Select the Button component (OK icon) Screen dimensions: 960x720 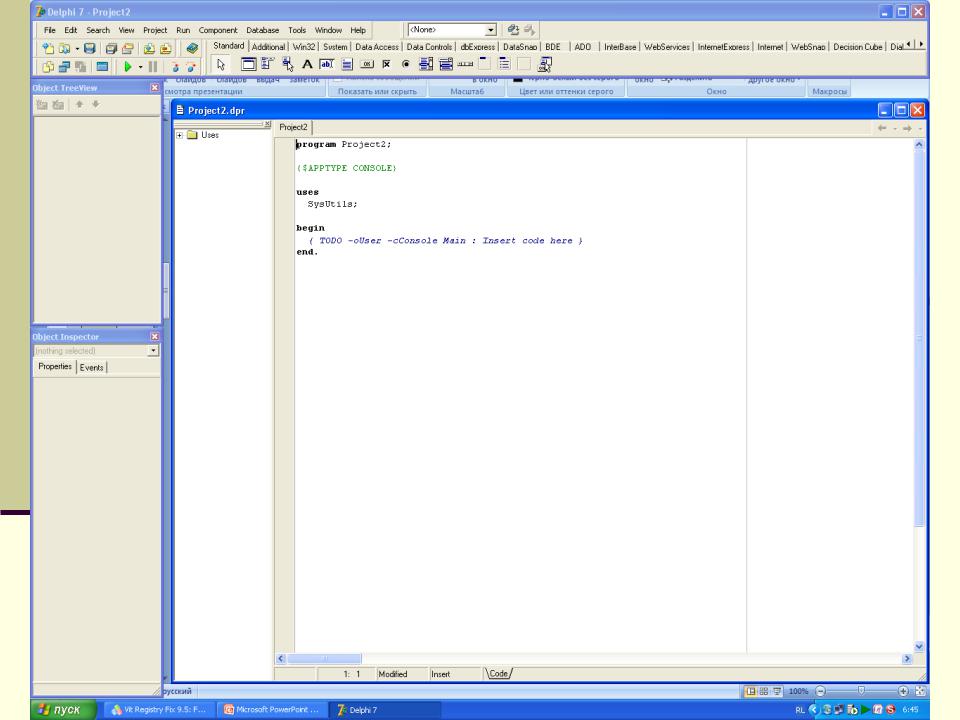click(367, 64)
